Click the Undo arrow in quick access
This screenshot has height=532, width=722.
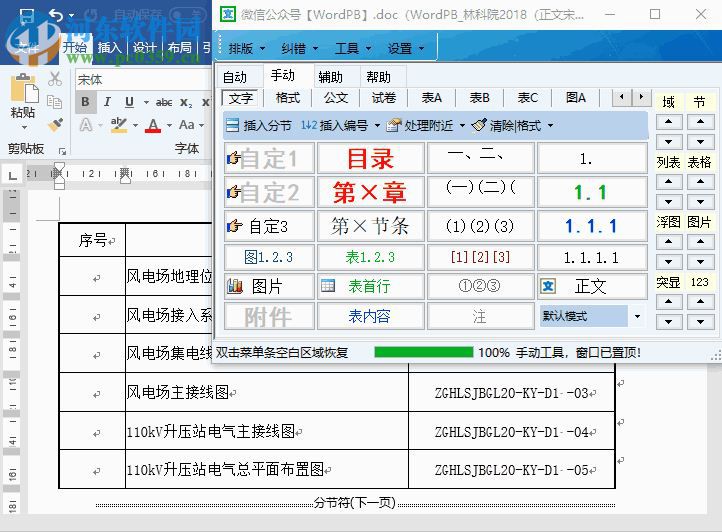tap(55, 16)
